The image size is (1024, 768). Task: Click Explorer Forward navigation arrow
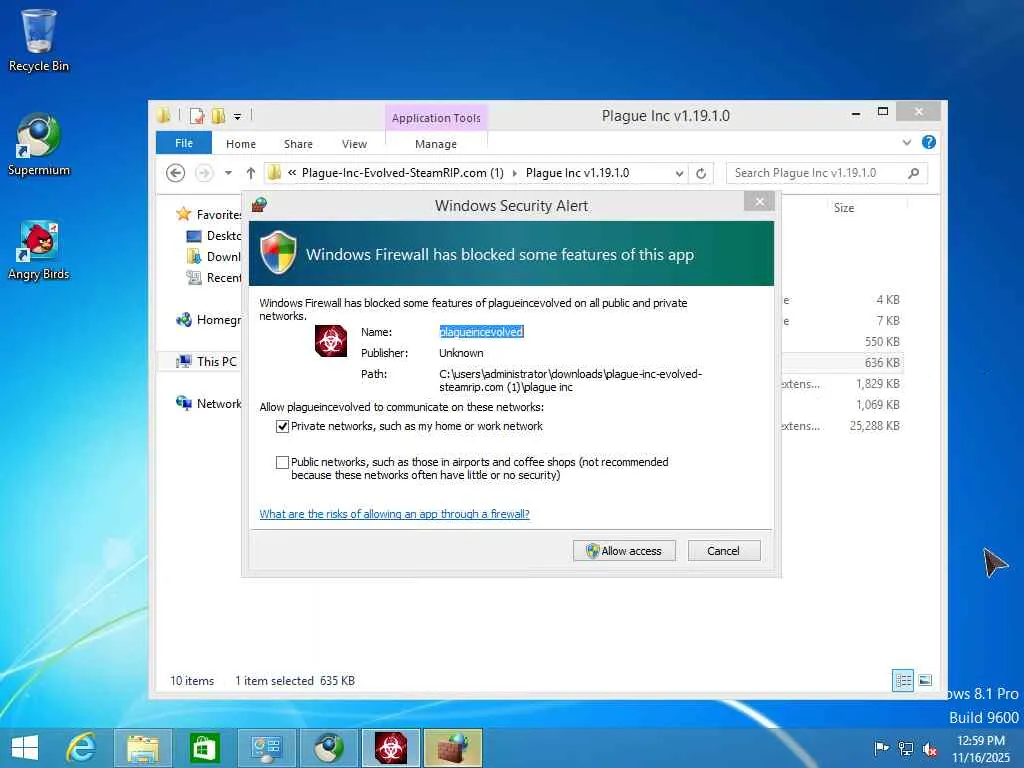pyautogui.click(x=204, y=173)
